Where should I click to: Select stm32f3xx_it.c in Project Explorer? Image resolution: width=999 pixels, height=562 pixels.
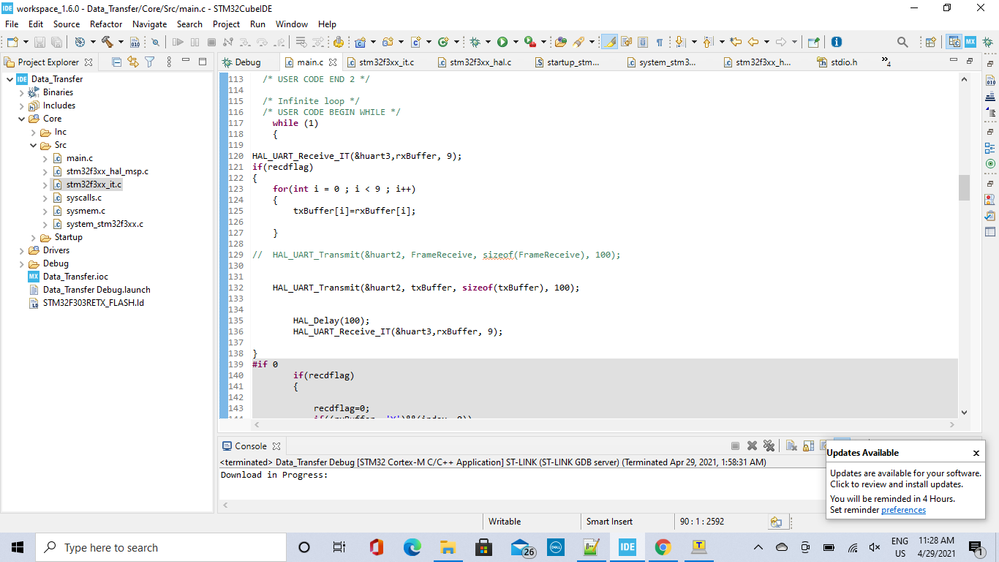(x=94, y=185)
